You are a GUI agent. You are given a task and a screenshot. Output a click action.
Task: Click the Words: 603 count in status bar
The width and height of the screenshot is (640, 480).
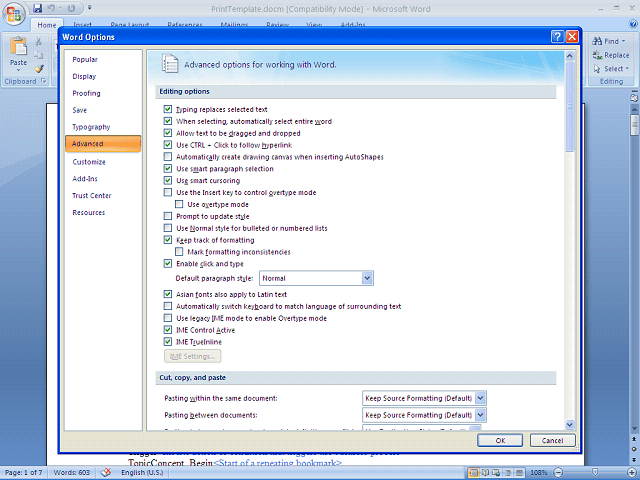pyautogui.click(x=72, y=473)
